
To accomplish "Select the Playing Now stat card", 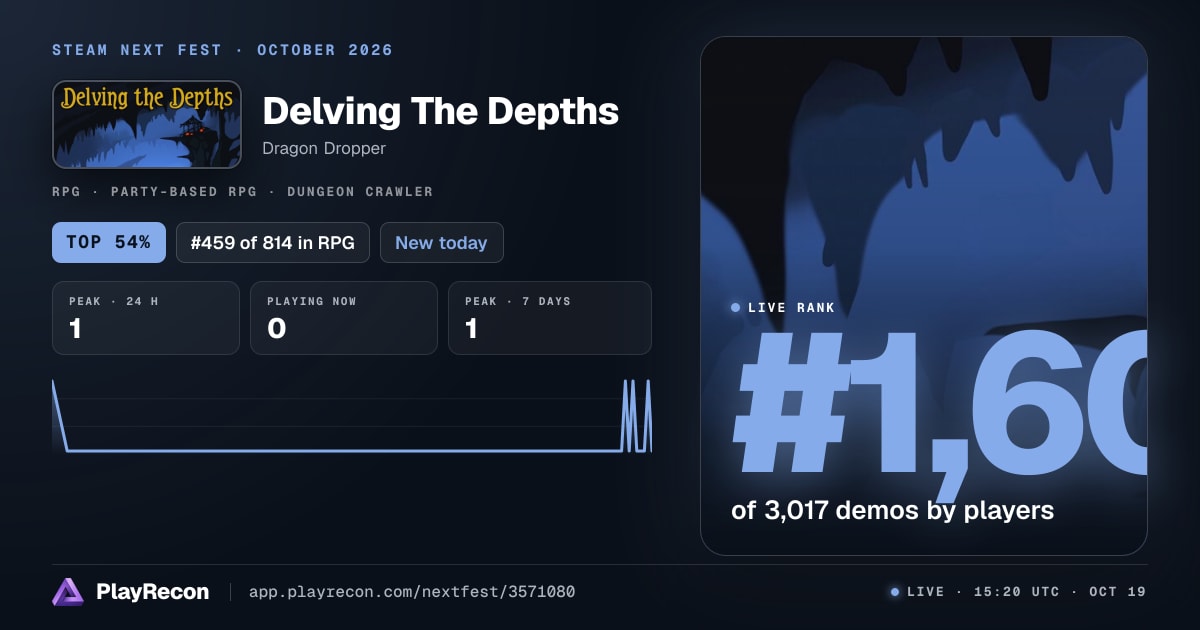I will point(344,318).
